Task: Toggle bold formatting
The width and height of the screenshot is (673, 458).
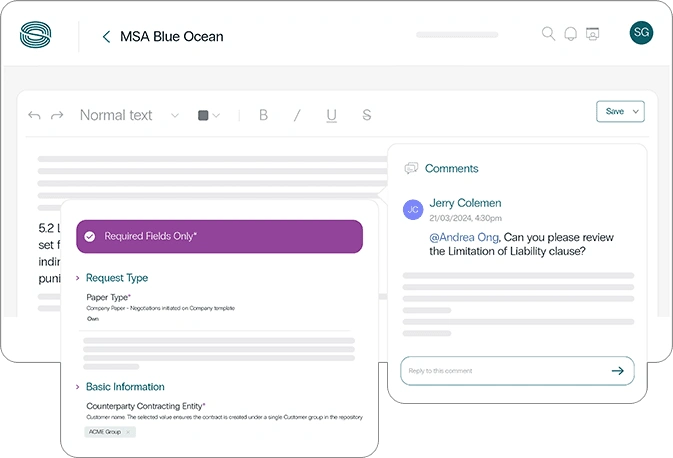Action: click(x=264, y=116)
